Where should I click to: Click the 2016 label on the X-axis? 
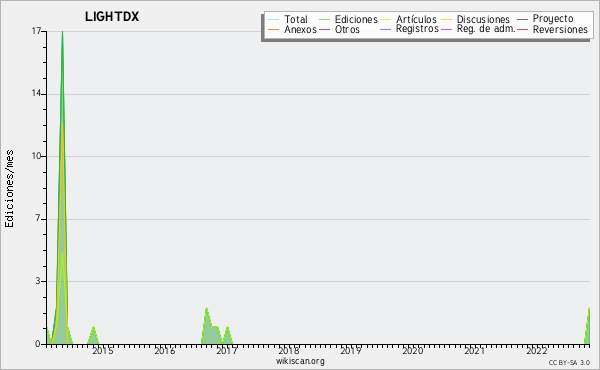point(165,351)
